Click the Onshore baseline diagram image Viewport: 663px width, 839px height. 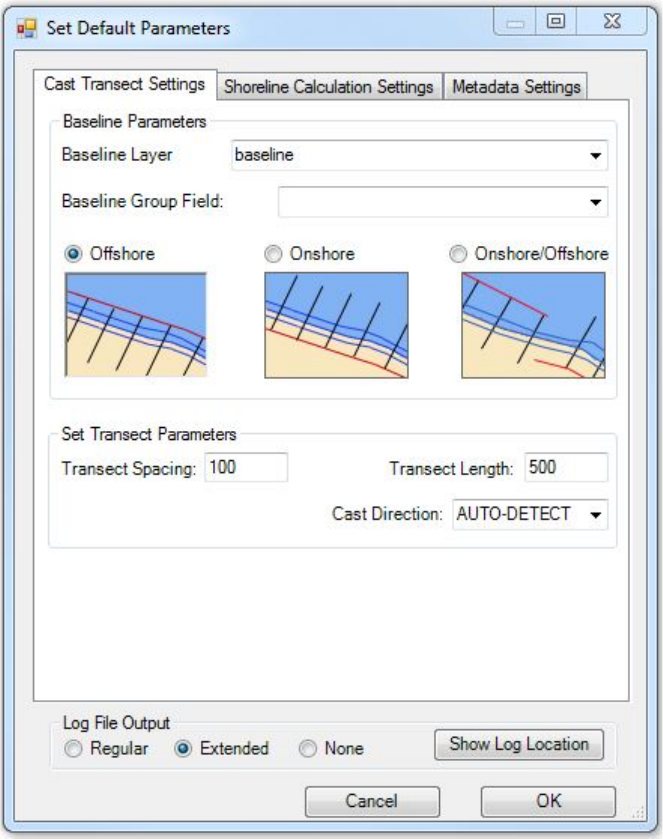[336, 325]
